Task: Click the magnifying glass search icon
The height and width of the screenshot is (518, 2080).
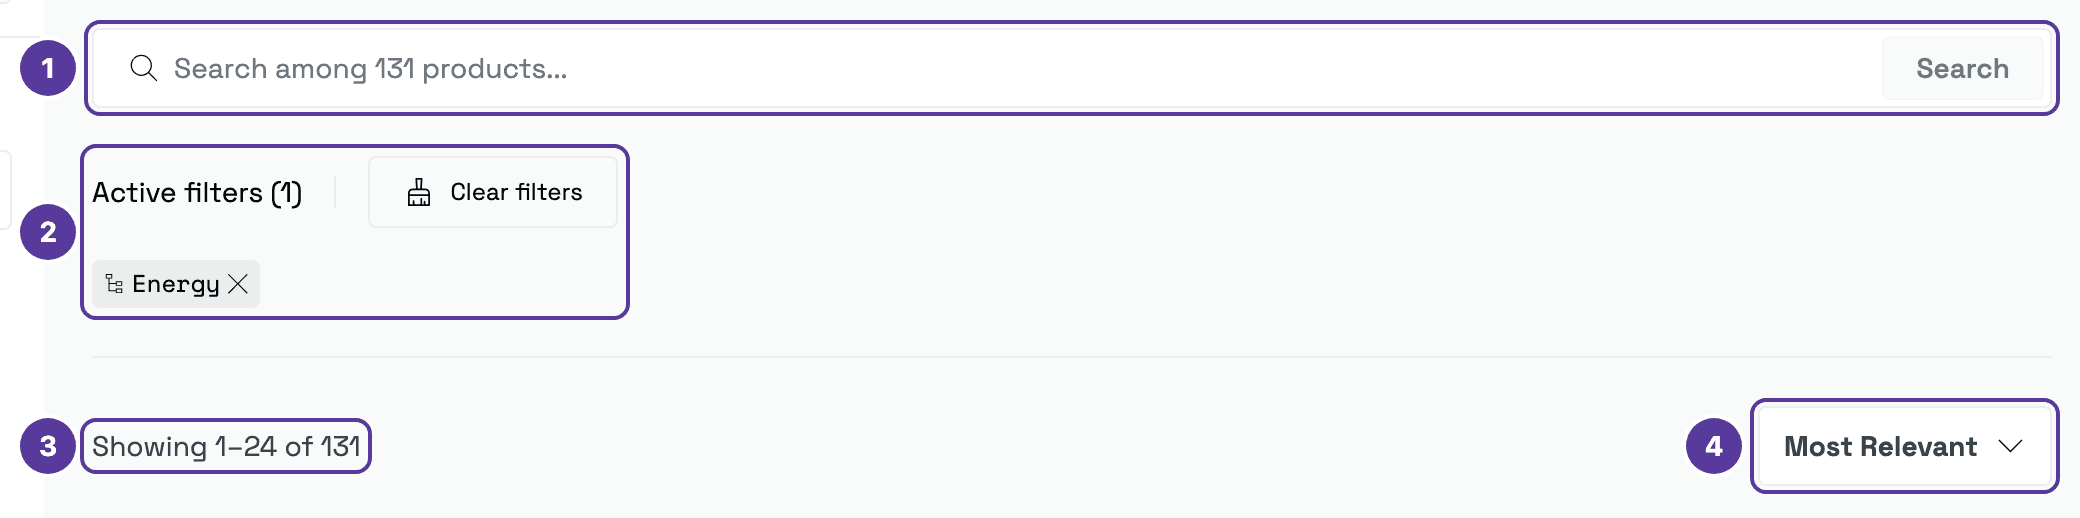Action: tap(144, 68)
